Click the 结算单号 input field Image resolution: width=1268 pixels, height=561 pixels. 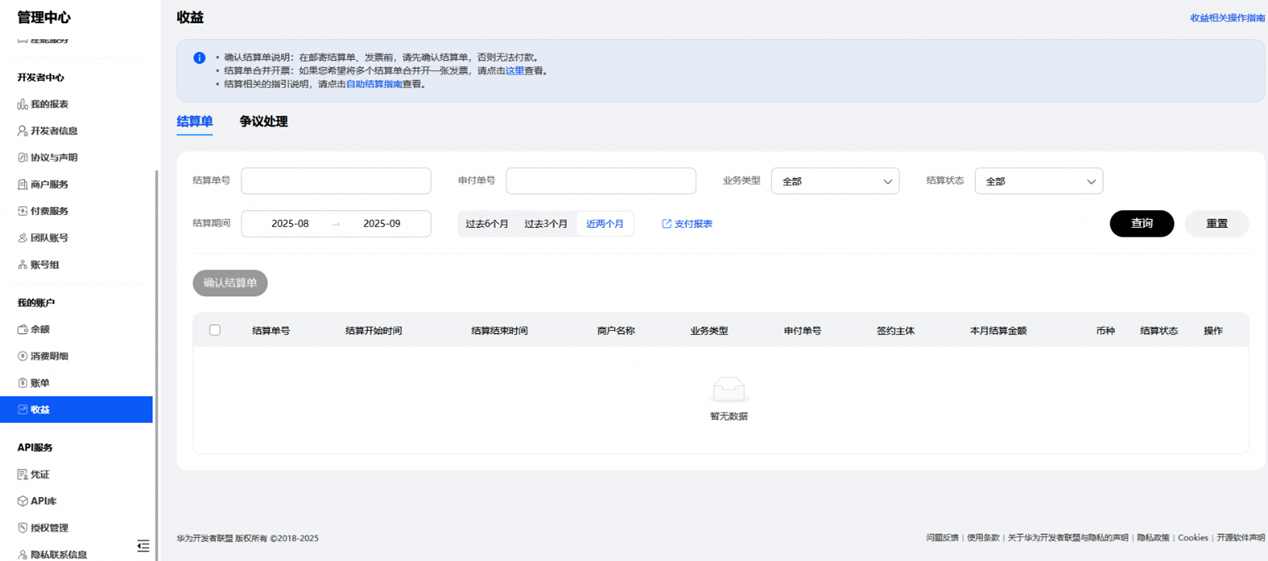(x=336, y=181)
